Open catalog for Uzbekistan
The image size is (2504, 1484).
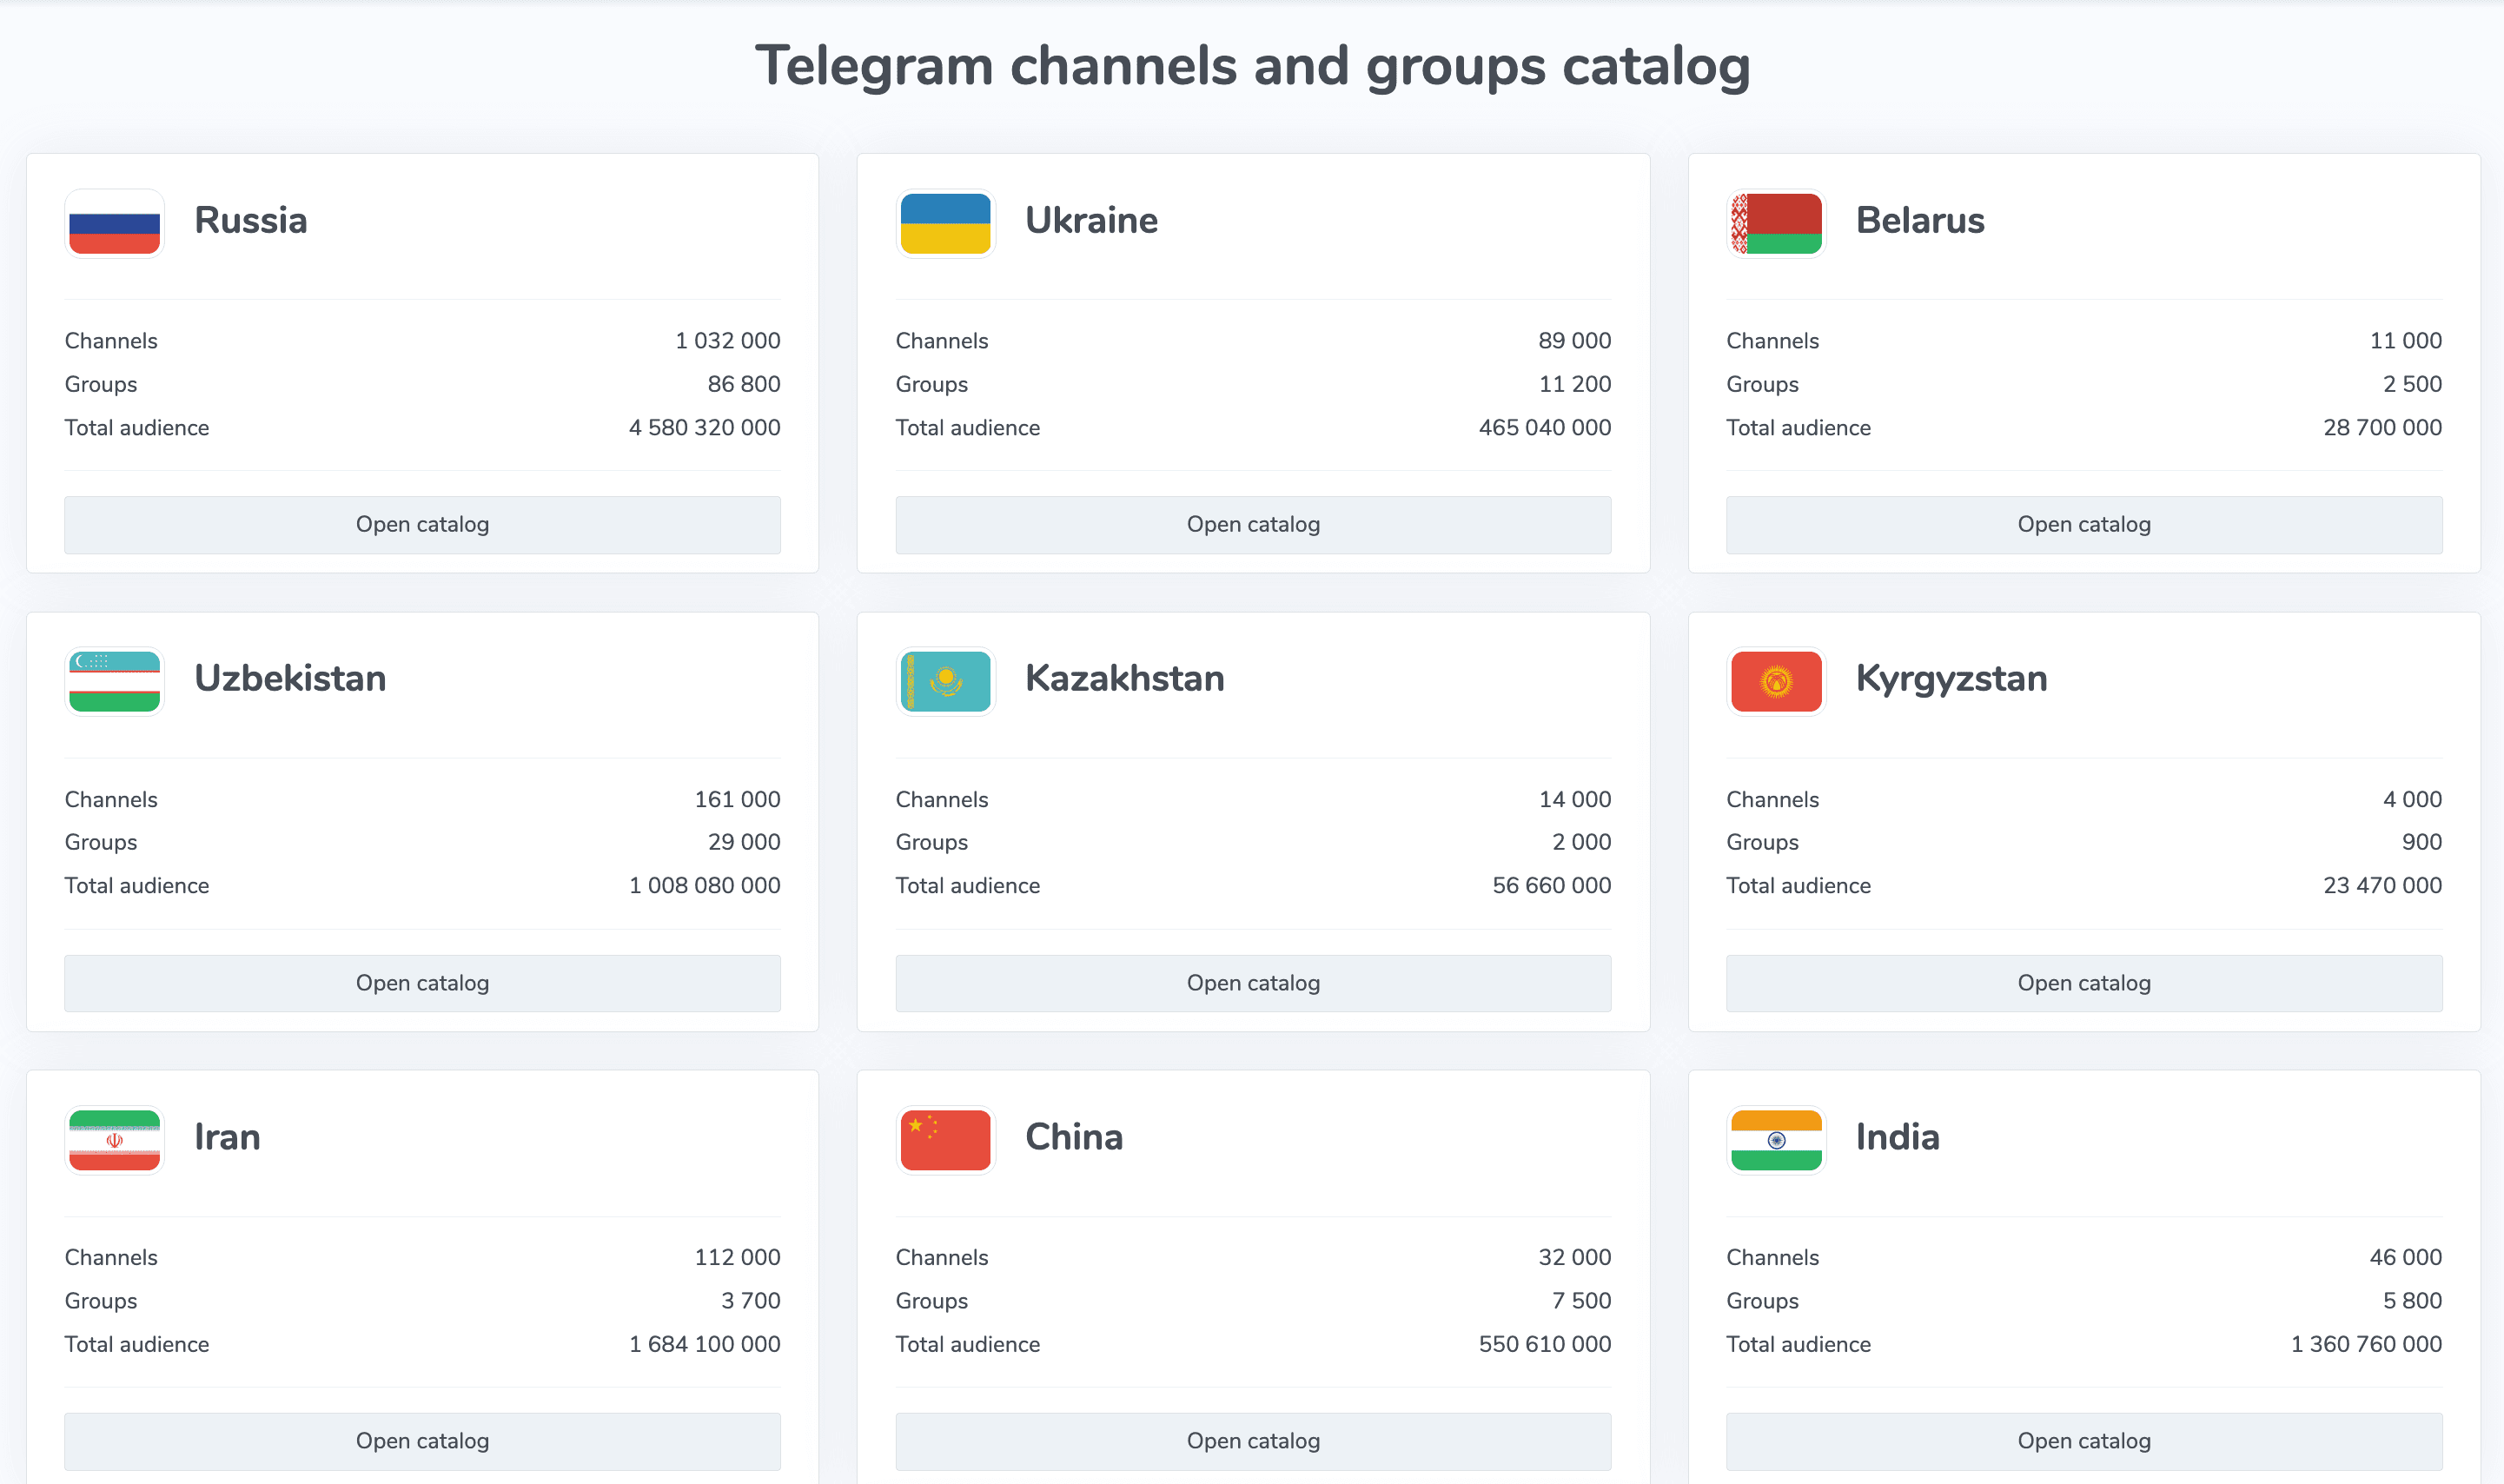pyautogui.click(x=422, y=983)
